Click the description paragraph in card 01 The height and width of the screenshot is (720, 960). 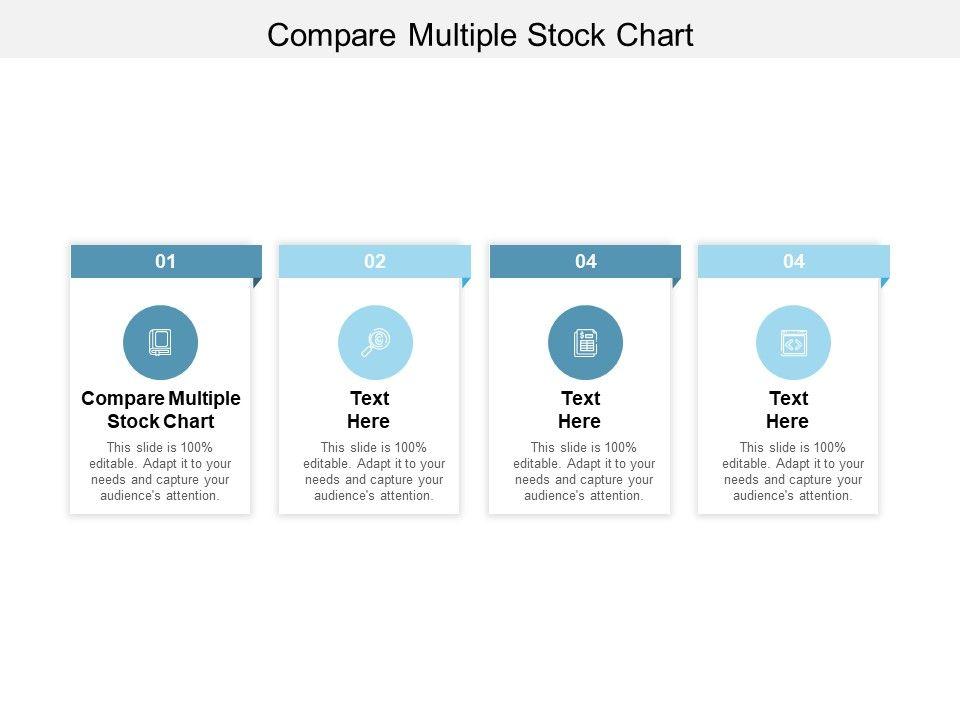pos(160,471)
